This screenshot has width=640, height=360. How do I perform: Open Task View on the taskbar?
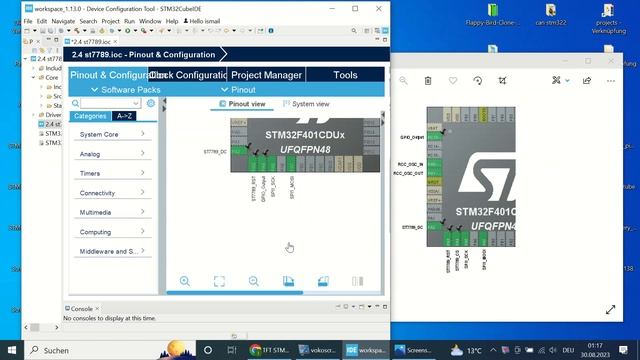(x=232, y=350)
